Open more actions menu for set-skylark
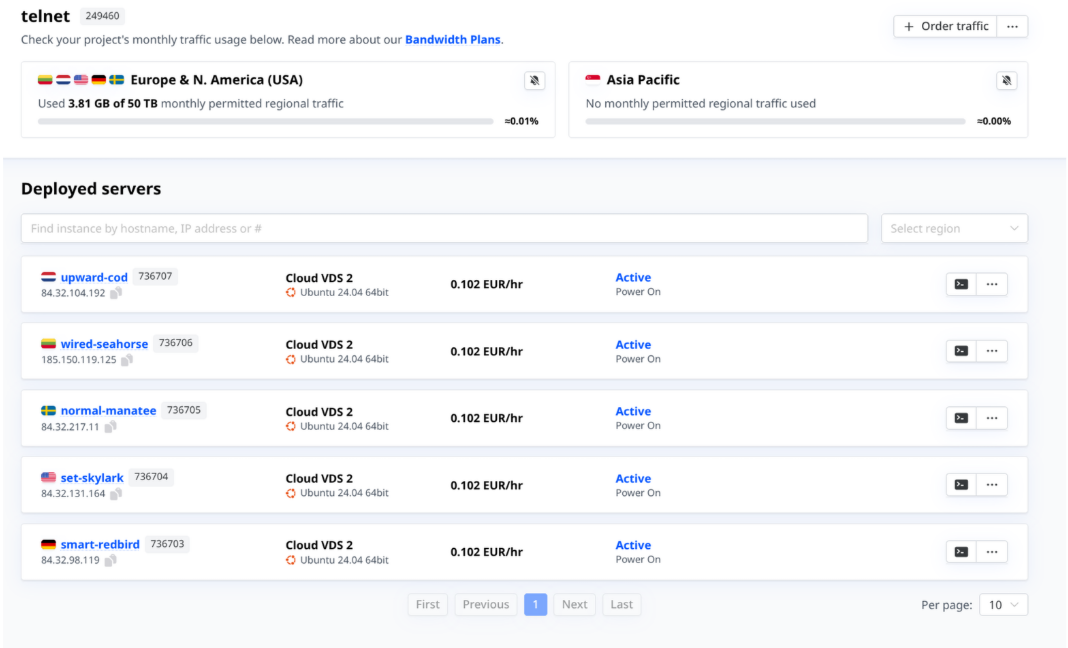 991,485
